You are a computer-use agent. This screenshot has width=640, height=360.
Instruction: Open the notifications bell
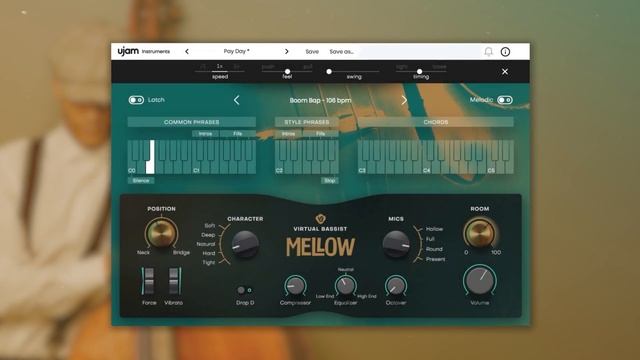click(488, 52)
